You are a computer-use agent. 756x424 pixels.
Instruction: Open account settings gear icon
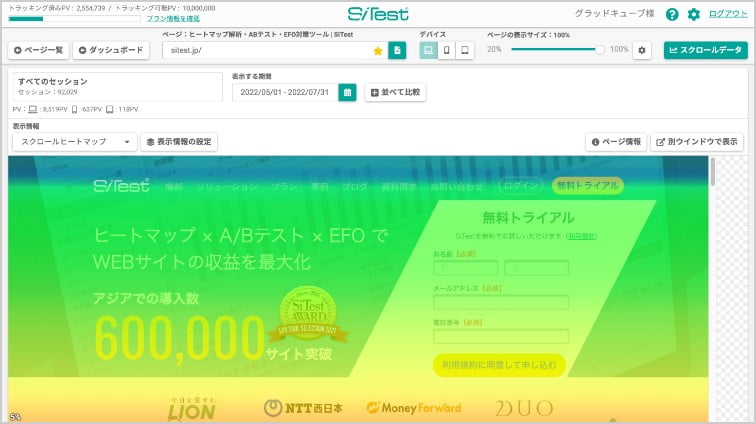tap(693, 14)
